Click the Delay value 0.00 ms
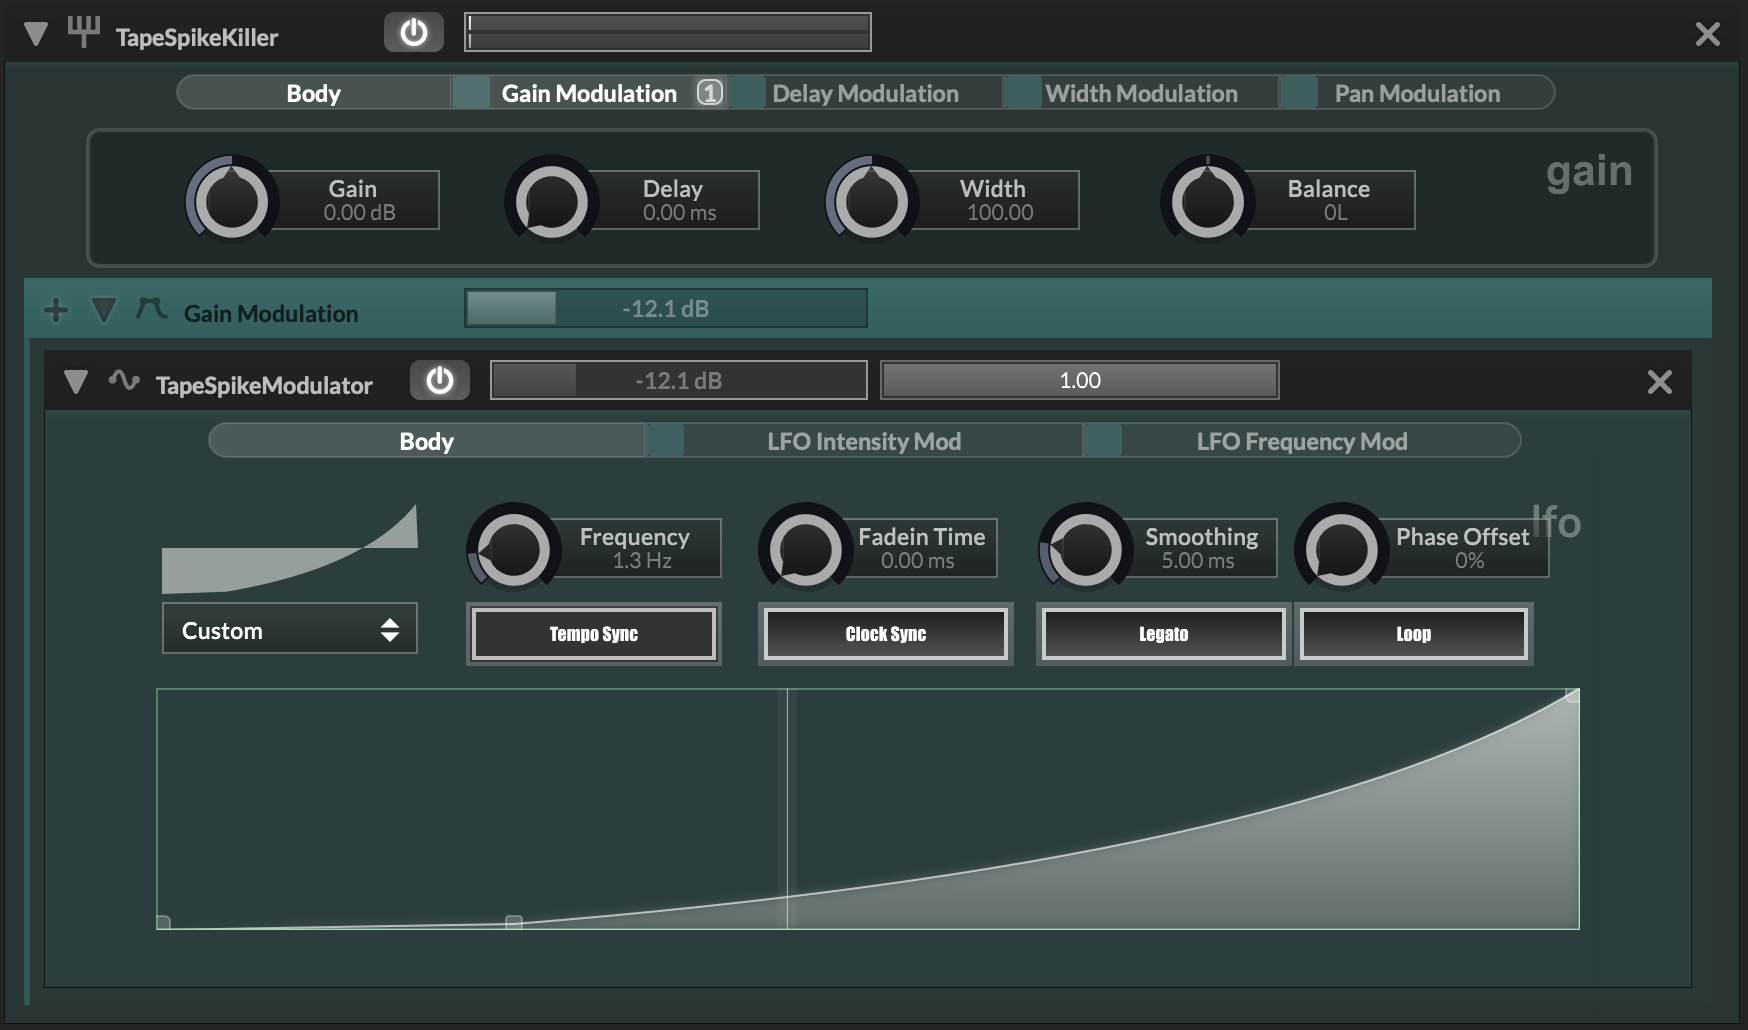Viewport: 1748px width, 1030px height. pyautogui.click(x=679, y=212)
